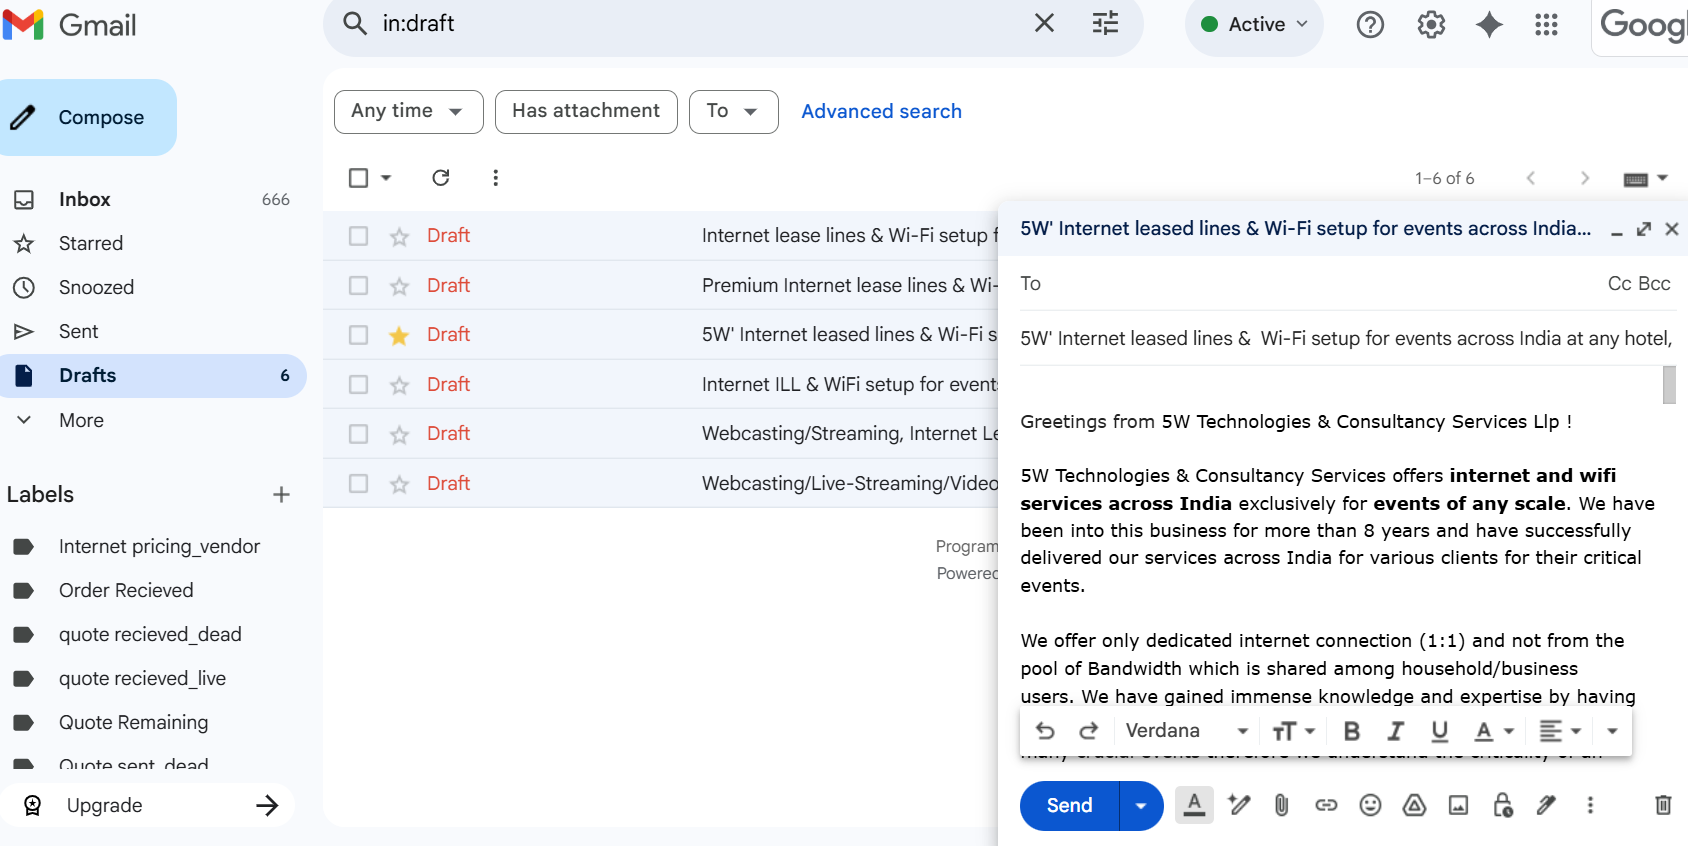The height and width of the screenshot is (846, 1688).
Task: Insert files using Google Drive
Action: (x=1414, y=805)
